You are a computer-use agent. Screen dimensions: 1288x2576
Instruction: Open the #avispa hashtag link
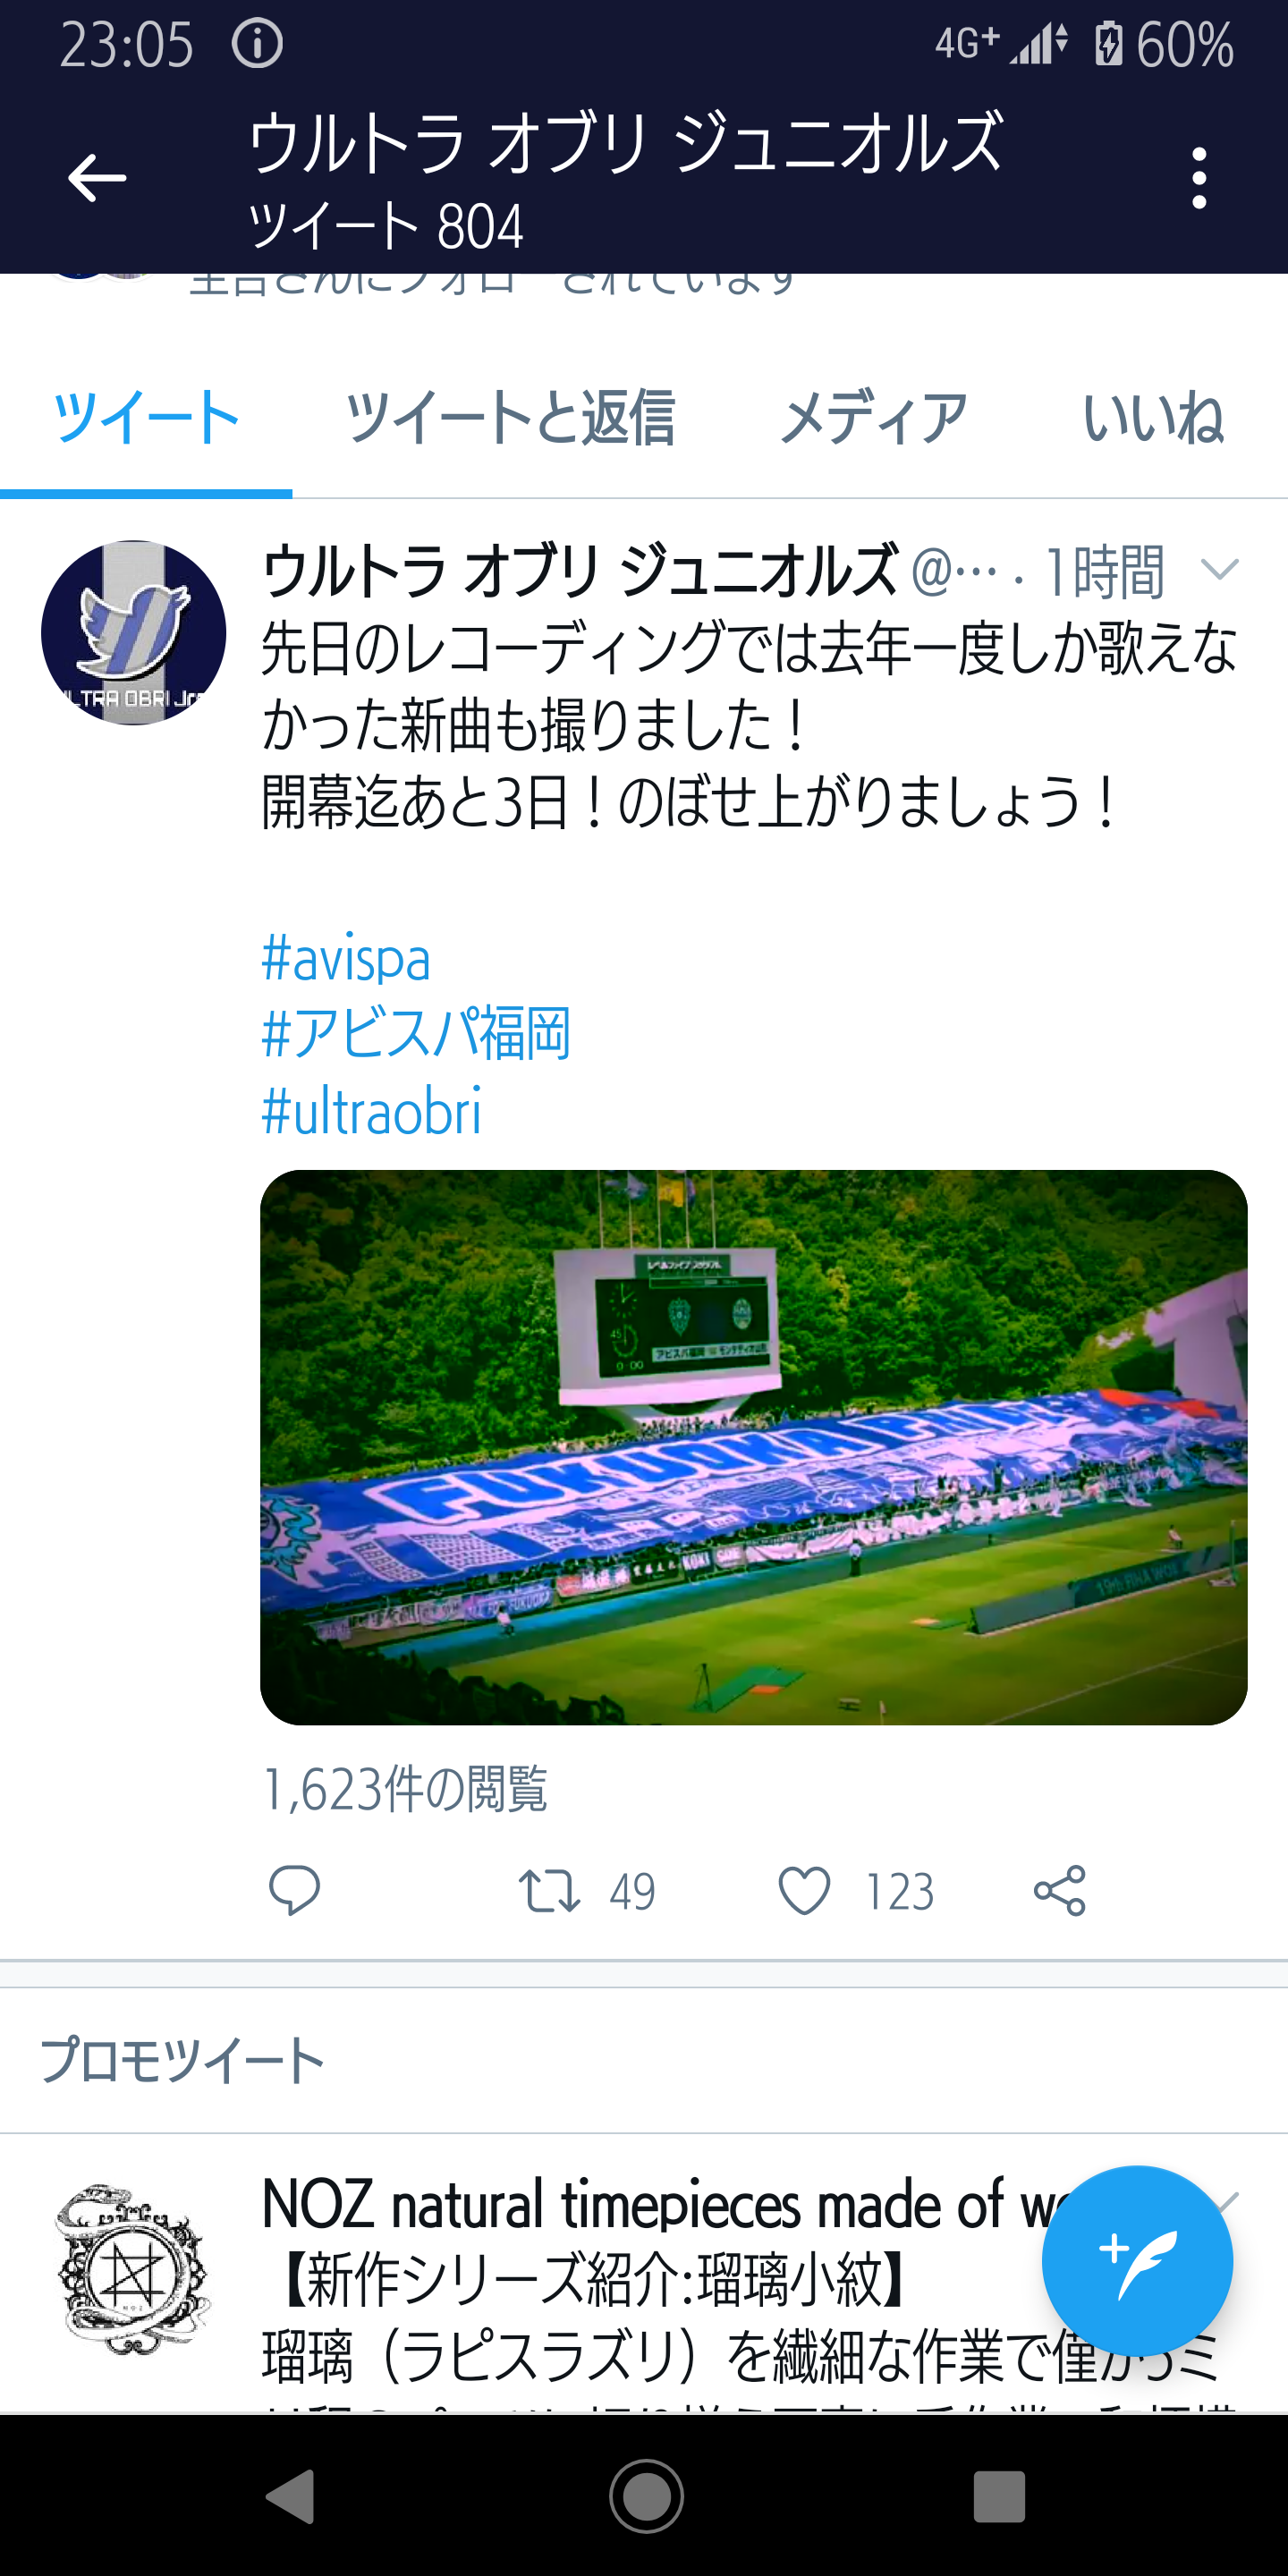coord(346,958)
